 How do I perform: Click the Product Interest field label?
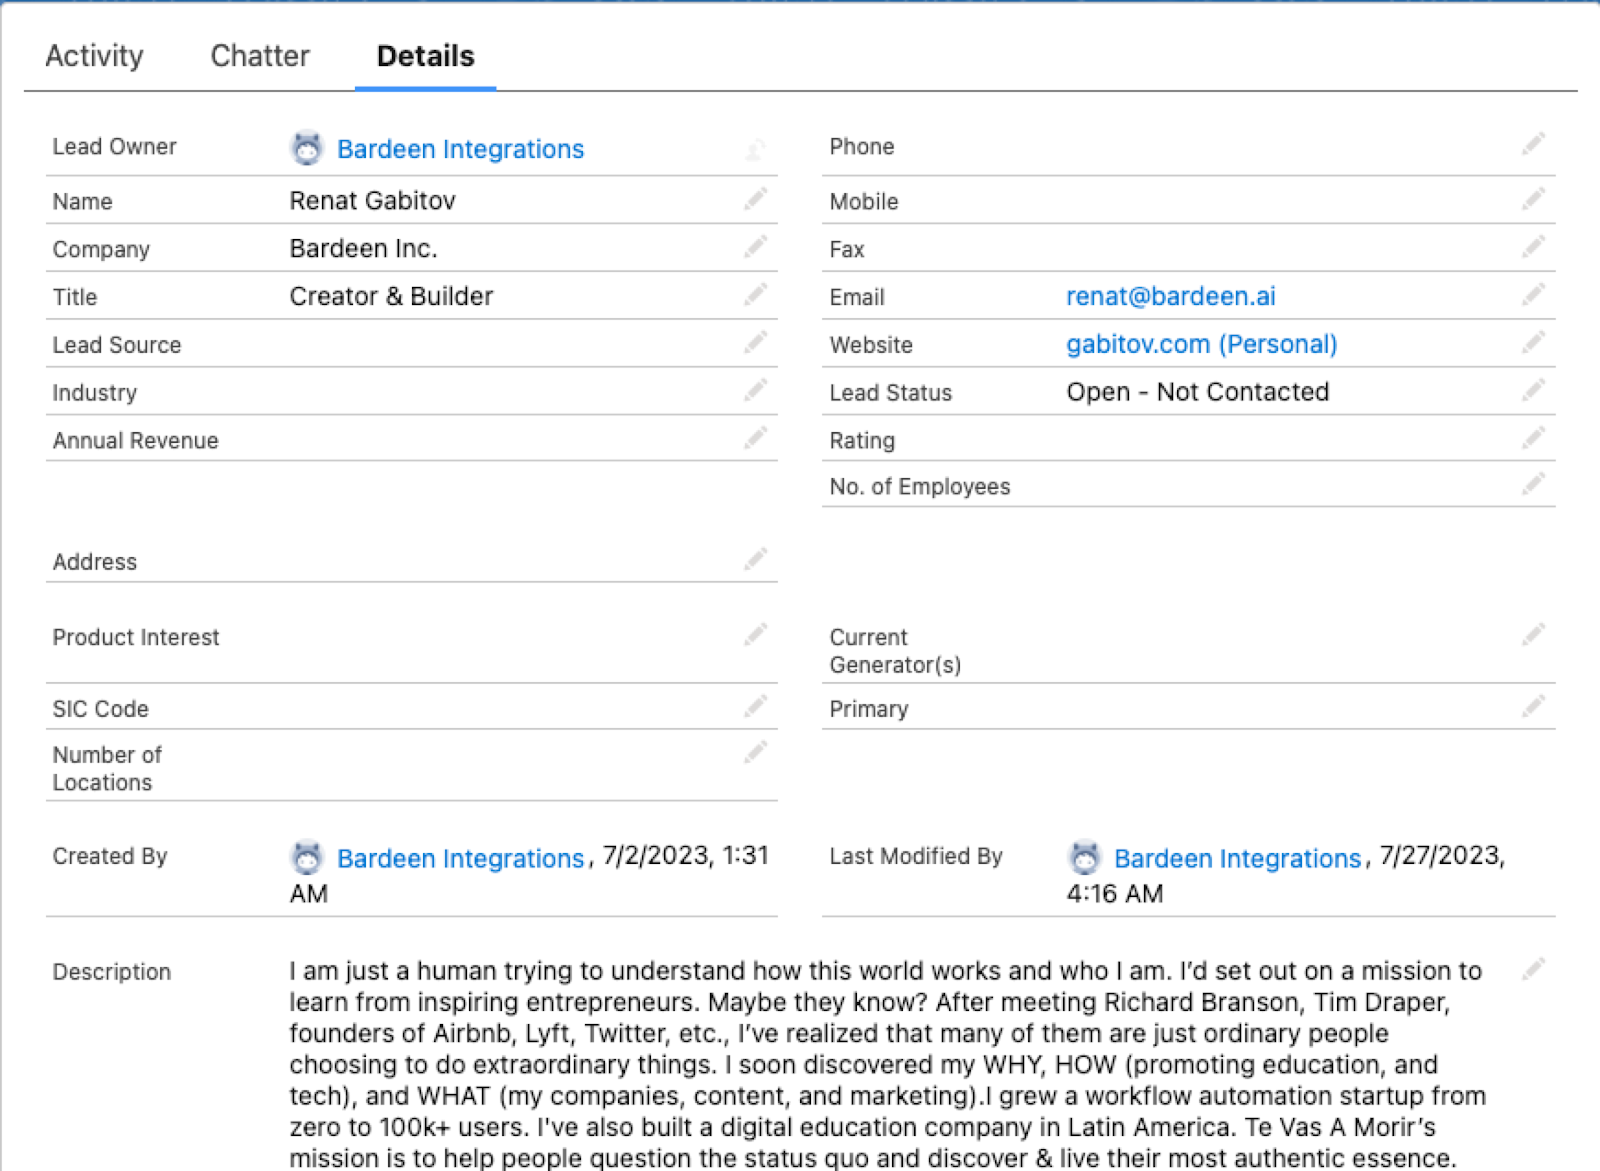[136, 638]
